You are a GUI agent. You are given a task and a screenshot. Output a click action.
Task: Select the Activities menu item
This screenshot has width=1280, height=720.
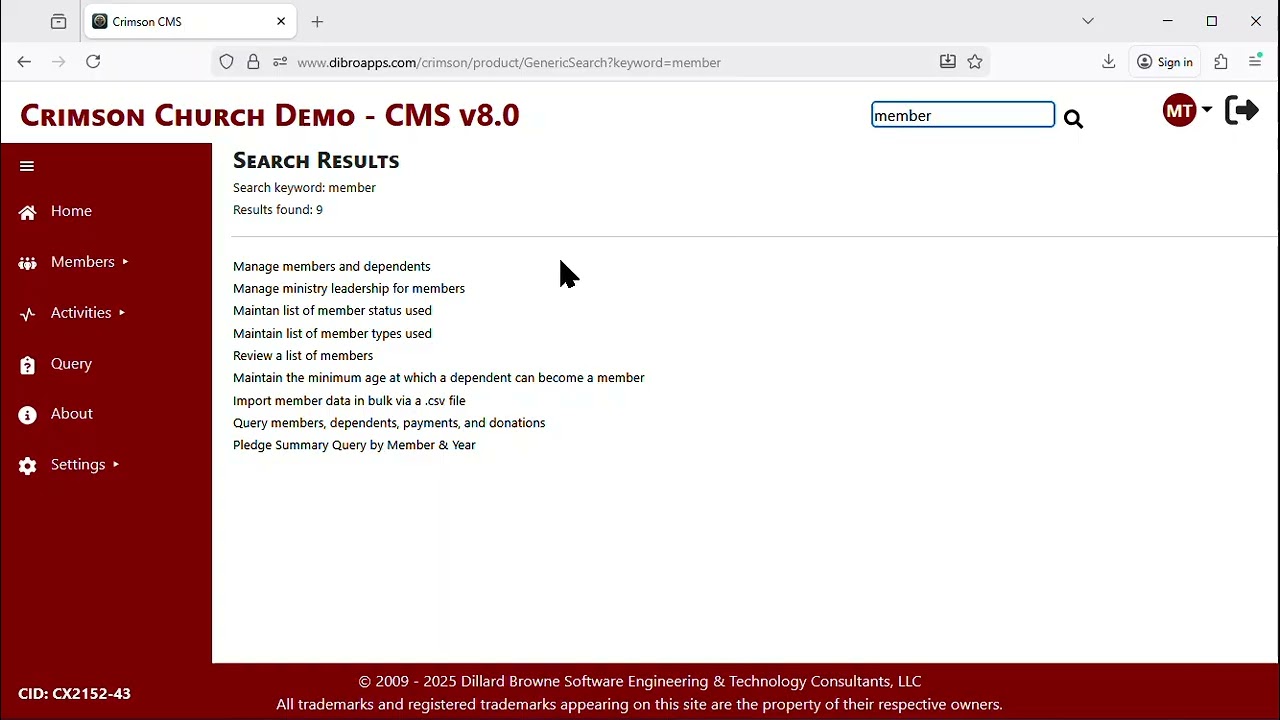pyautogui.click(x=81, y=313)
